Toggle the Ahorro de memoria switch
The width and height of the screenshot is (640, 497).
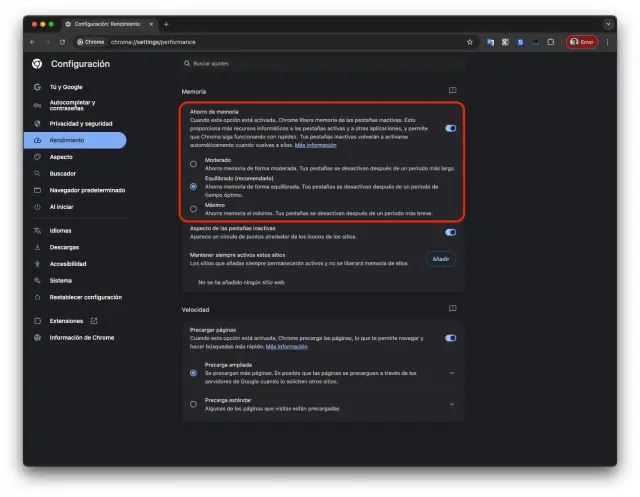450,128
